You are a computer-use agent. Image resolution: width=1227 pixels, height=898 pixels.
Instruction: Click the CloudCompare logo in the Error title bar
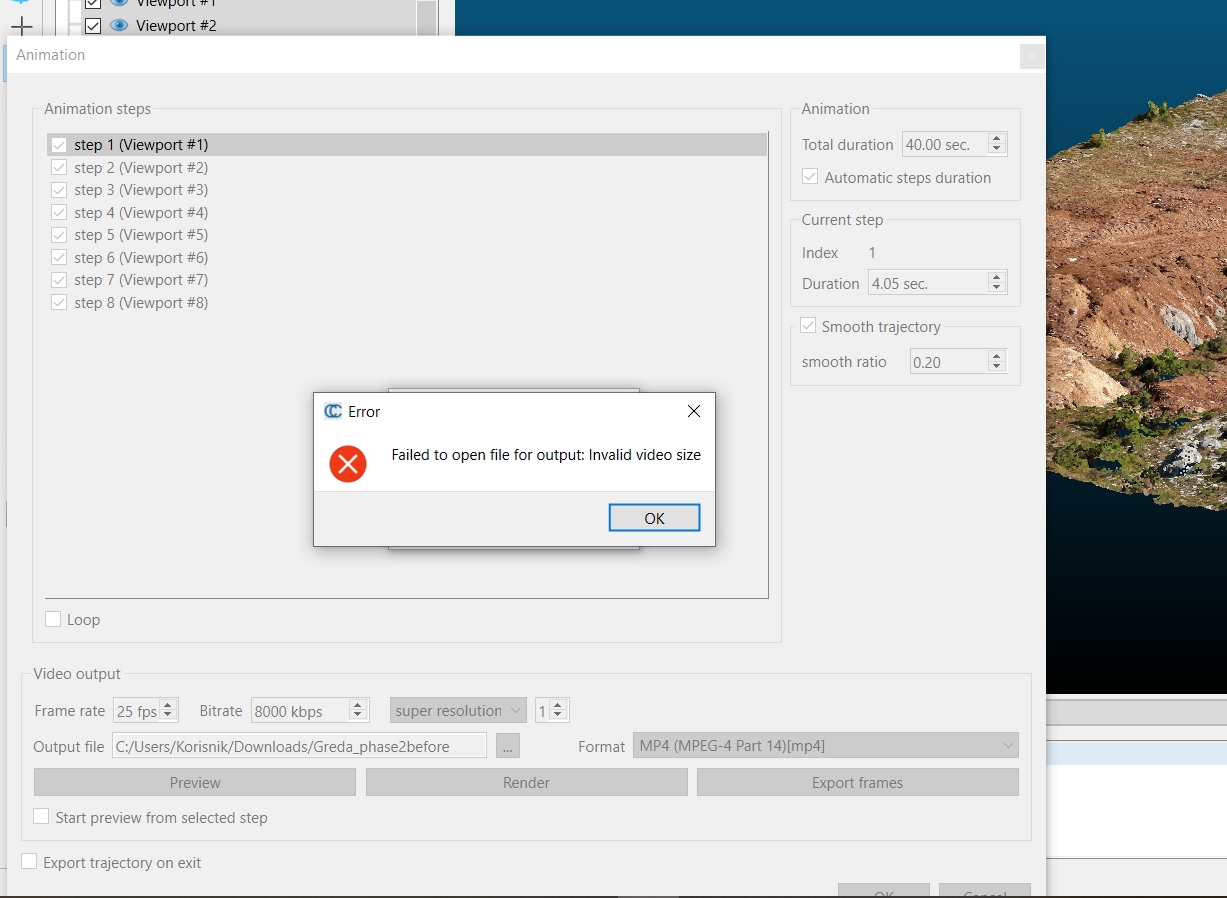(x=333, y=411)
